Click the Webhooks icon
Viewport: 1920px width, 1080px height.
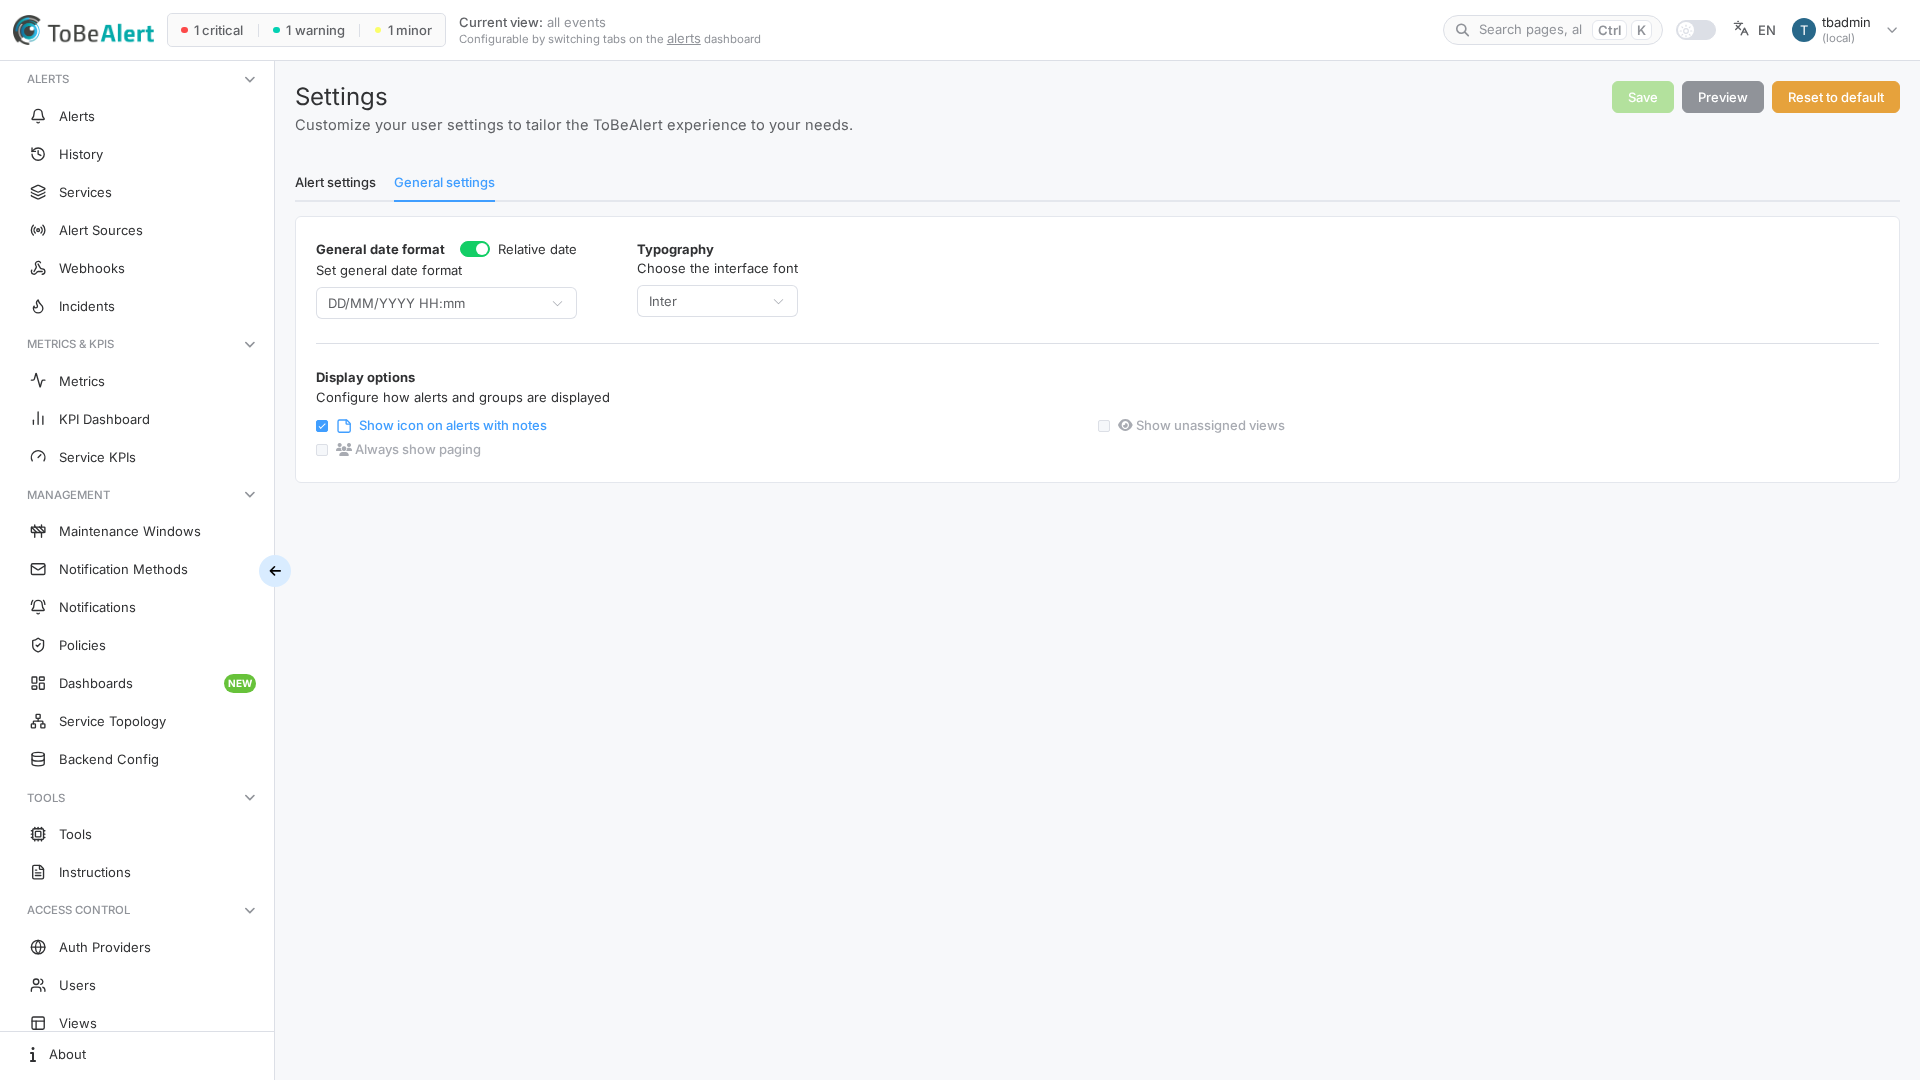[38, 268]
